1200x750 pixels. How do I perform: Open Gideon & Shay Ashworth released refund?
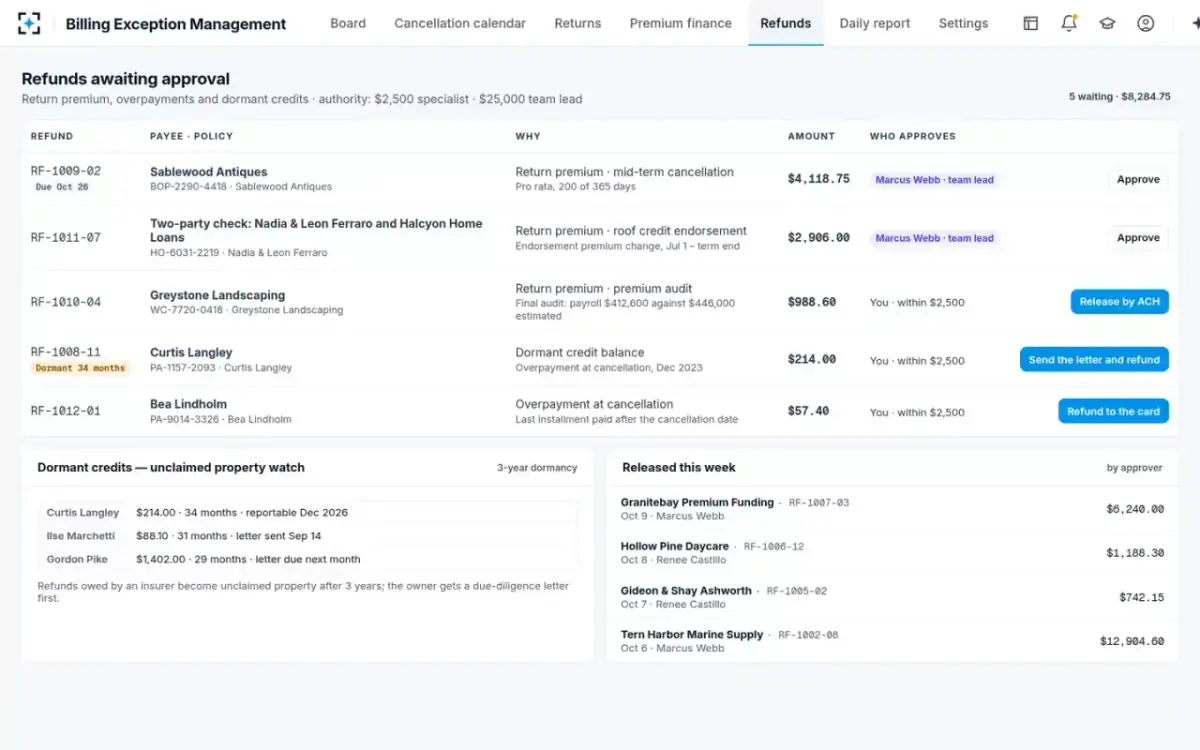[x=892, y=597]
